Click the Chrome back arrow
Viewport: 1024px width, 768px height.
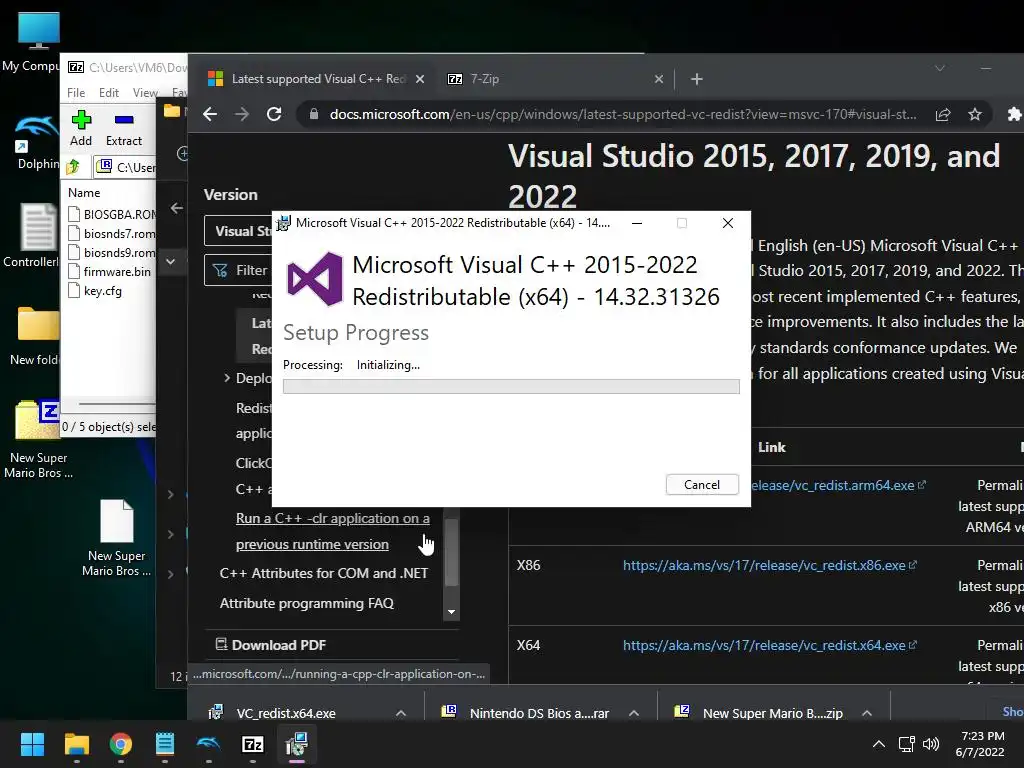(x=210, y=114)
